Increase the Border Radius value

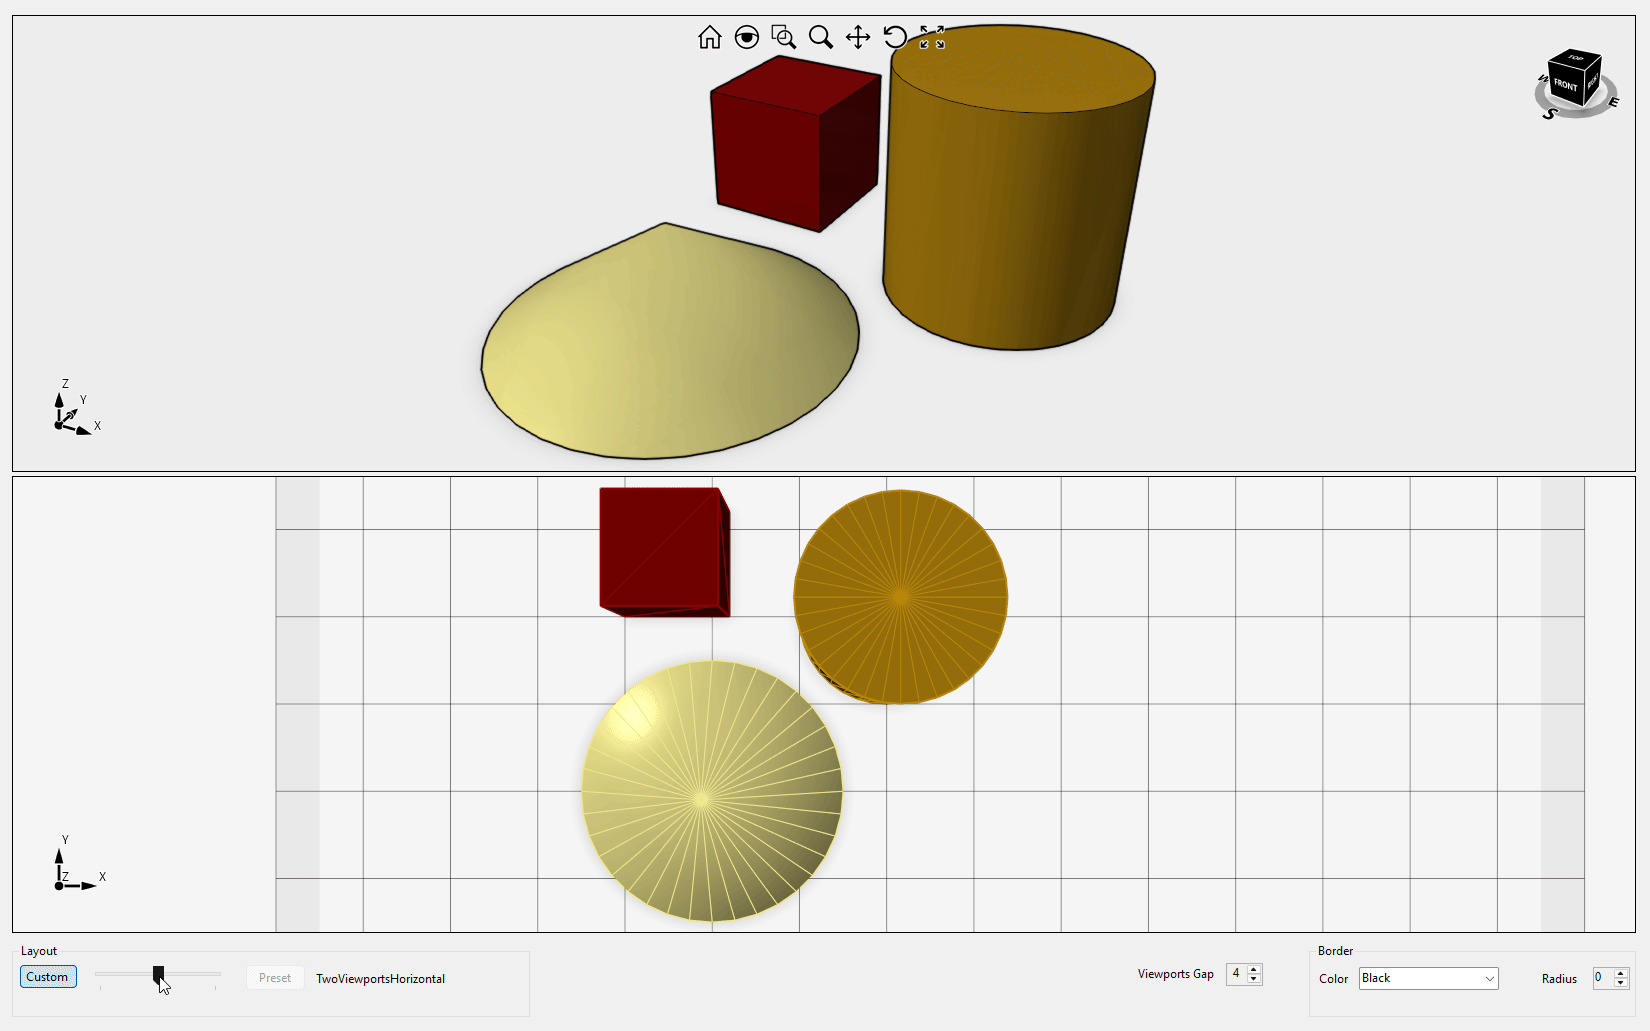pos(1621,973)
